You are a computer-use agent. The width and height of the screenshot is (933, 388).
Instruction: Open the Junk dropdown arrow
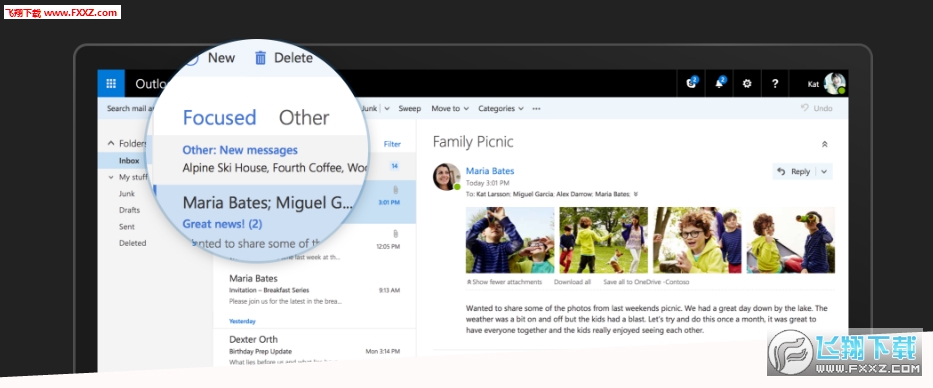coord(387,108)
